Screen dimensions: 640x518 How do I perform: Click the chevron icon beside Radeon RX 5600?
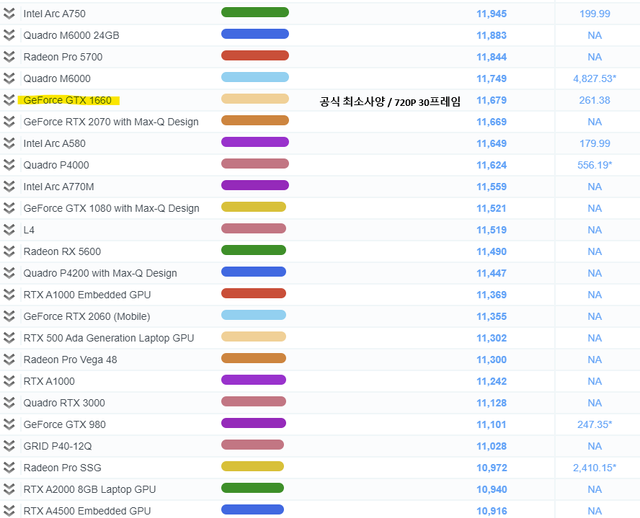click(x=10, y=251)
